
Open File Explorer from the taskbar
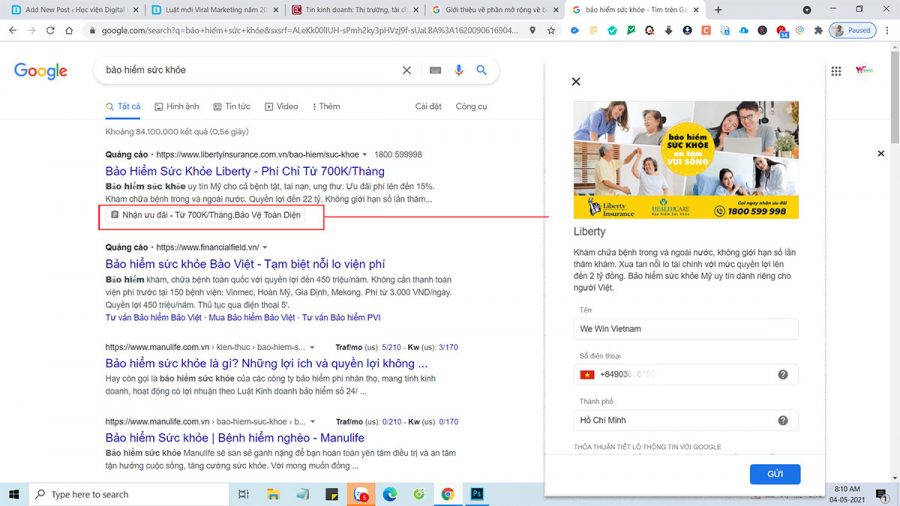(x=273, y=494)
